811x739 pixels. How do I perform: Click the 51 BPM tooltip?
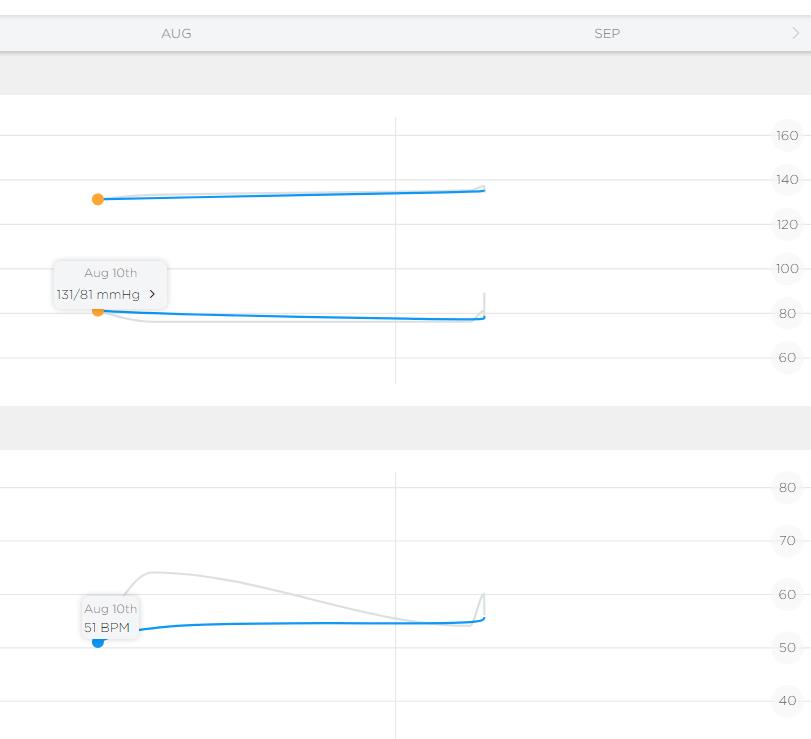click(x=110, y=618)
